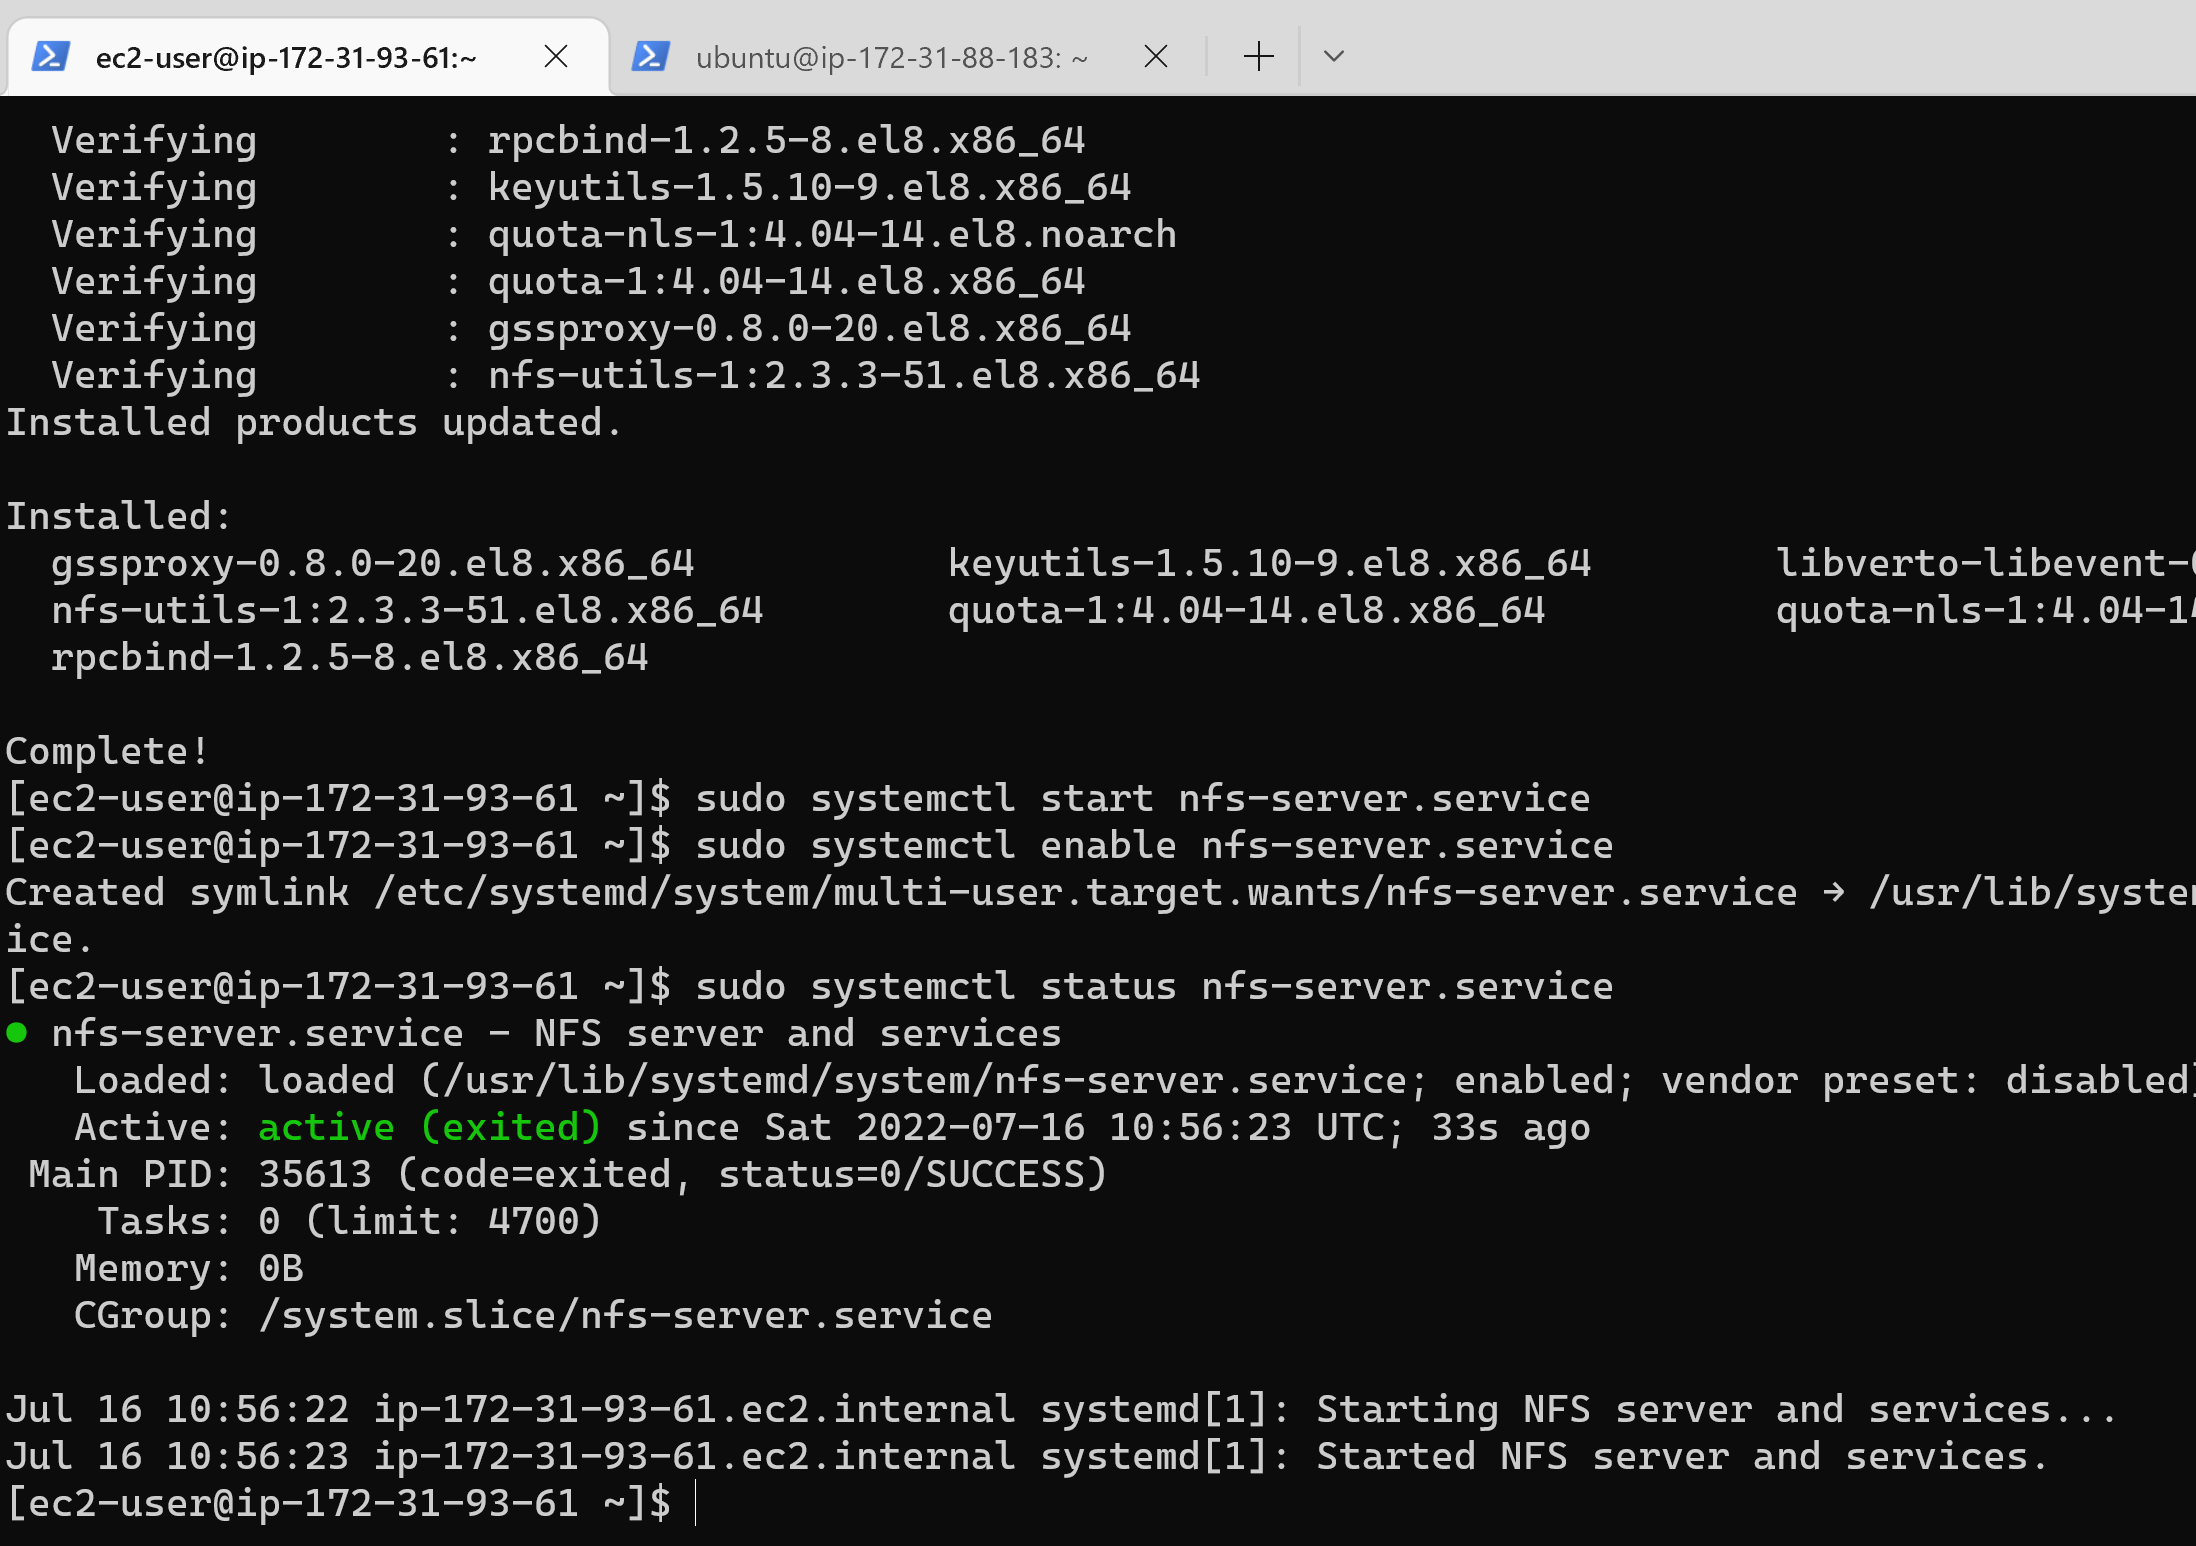Click the green active status dot

(17, 1033)
